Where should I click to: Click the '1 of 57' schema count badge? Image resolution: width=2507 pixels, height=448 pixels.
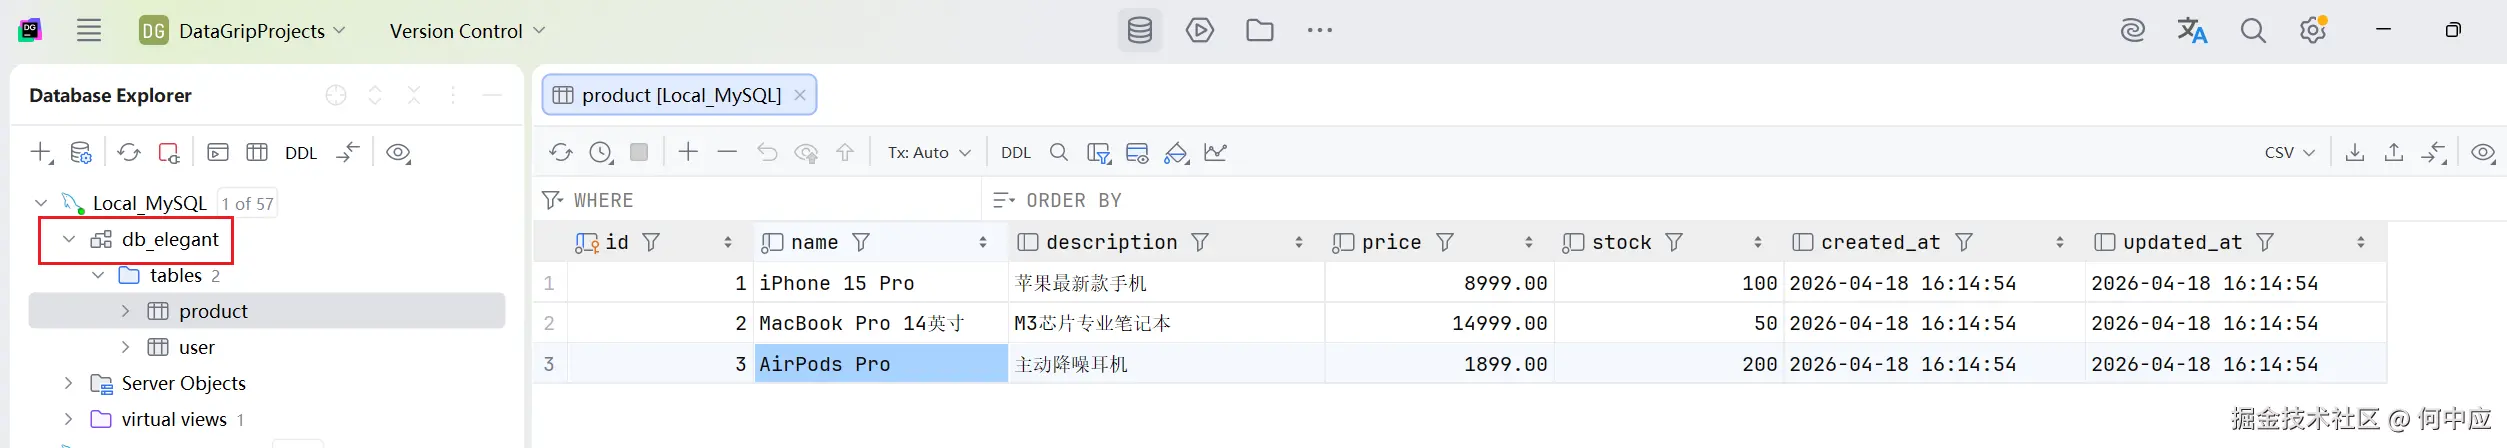point(247,203)
